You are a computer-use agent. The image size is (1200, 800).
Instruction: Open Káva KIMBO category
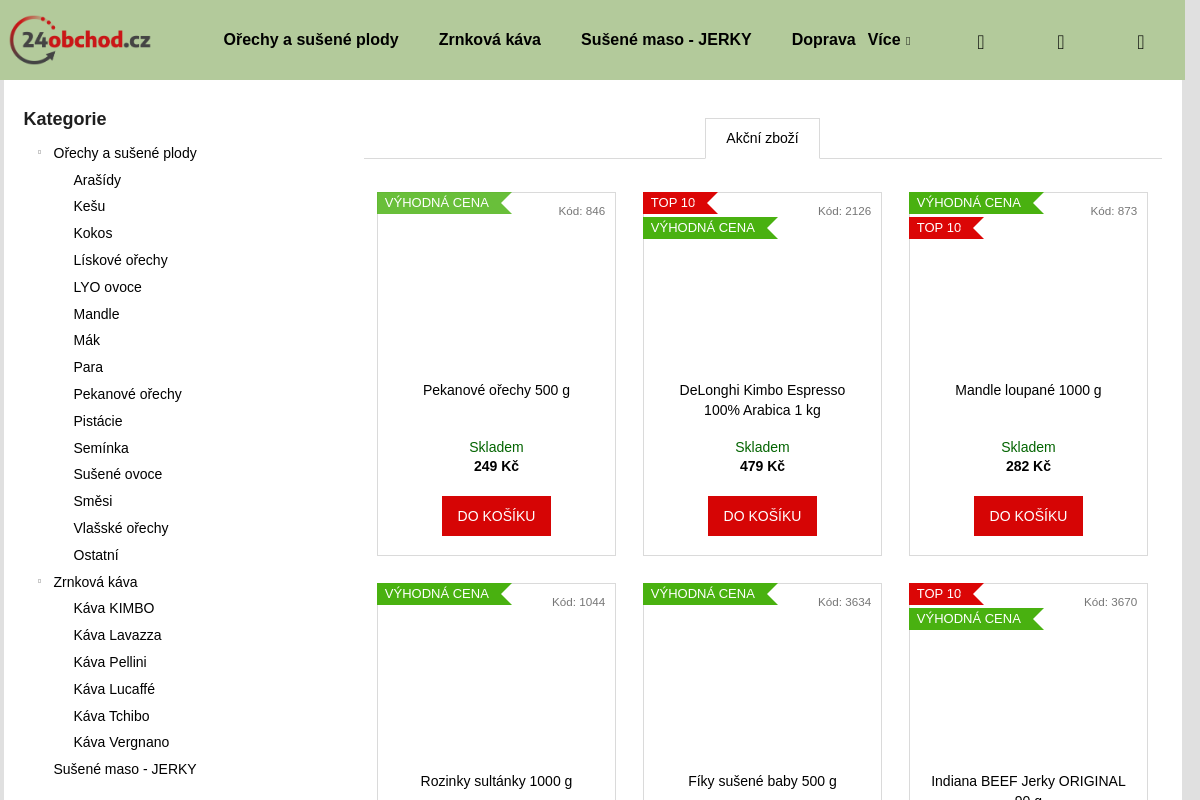(114, 608)
